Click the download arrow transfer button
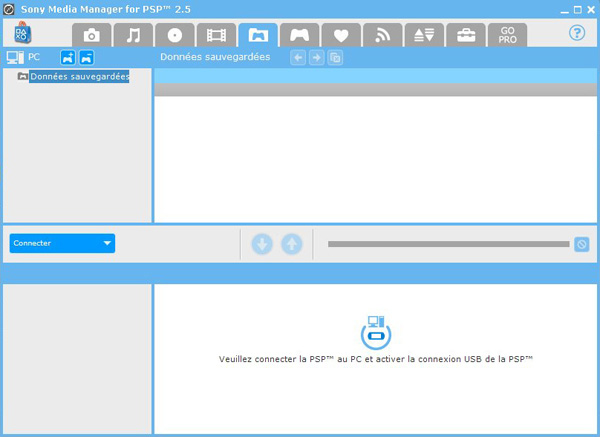The height and width of the screenshot is (437, 600). (x=262, y=244)
